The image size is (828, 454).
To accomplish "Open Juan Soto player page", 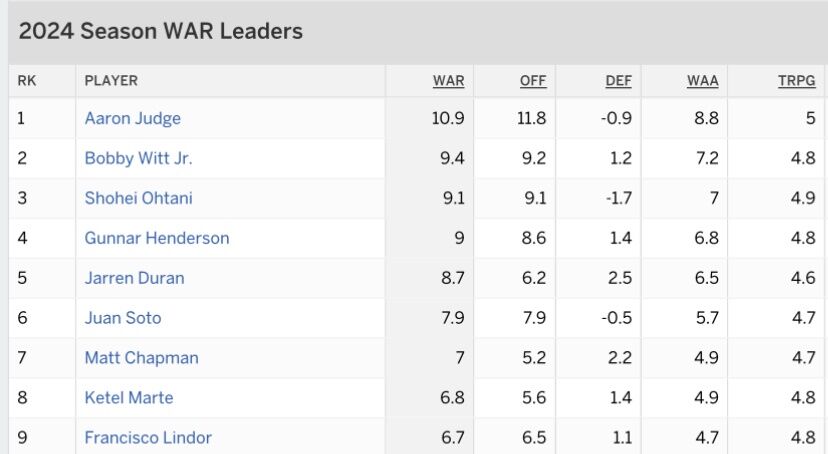I will (123, 318).
